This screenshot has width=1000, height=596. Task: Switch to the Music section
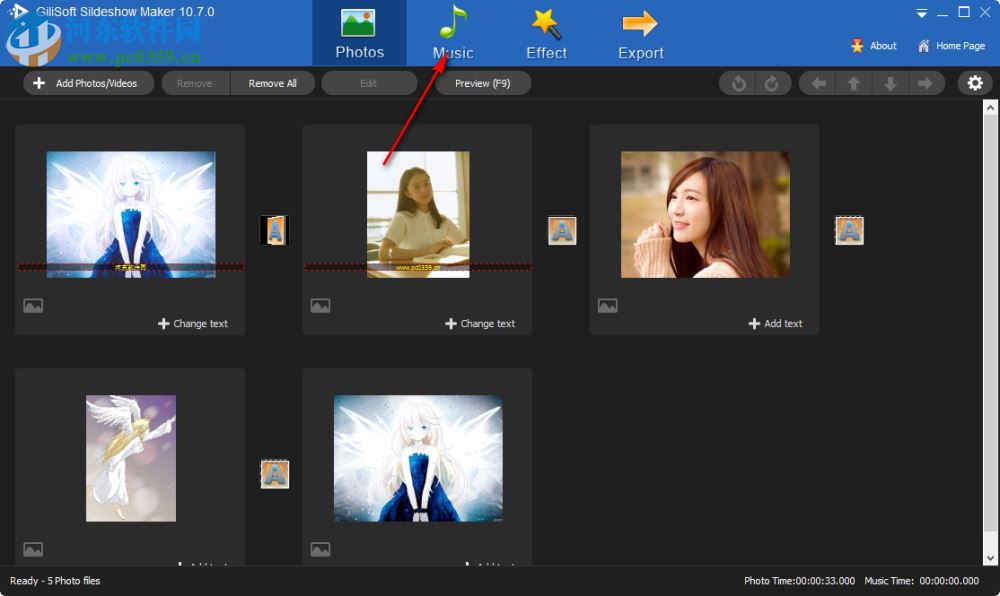(452, 30)
